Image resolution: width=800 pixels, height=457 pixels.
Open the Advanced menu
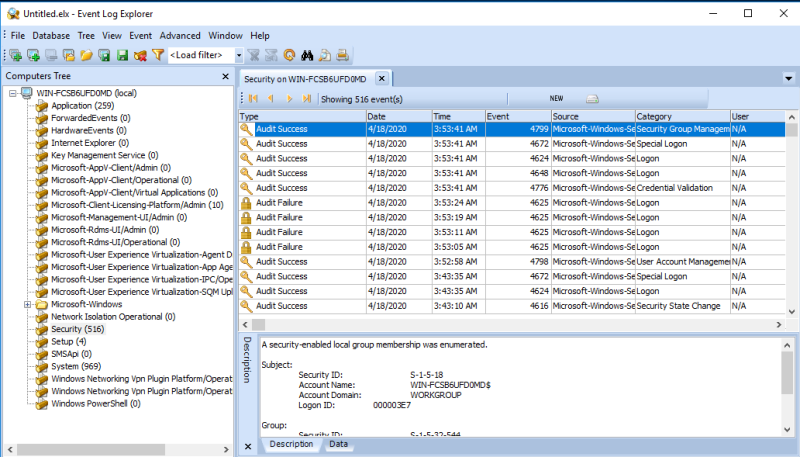click(180, 36)
